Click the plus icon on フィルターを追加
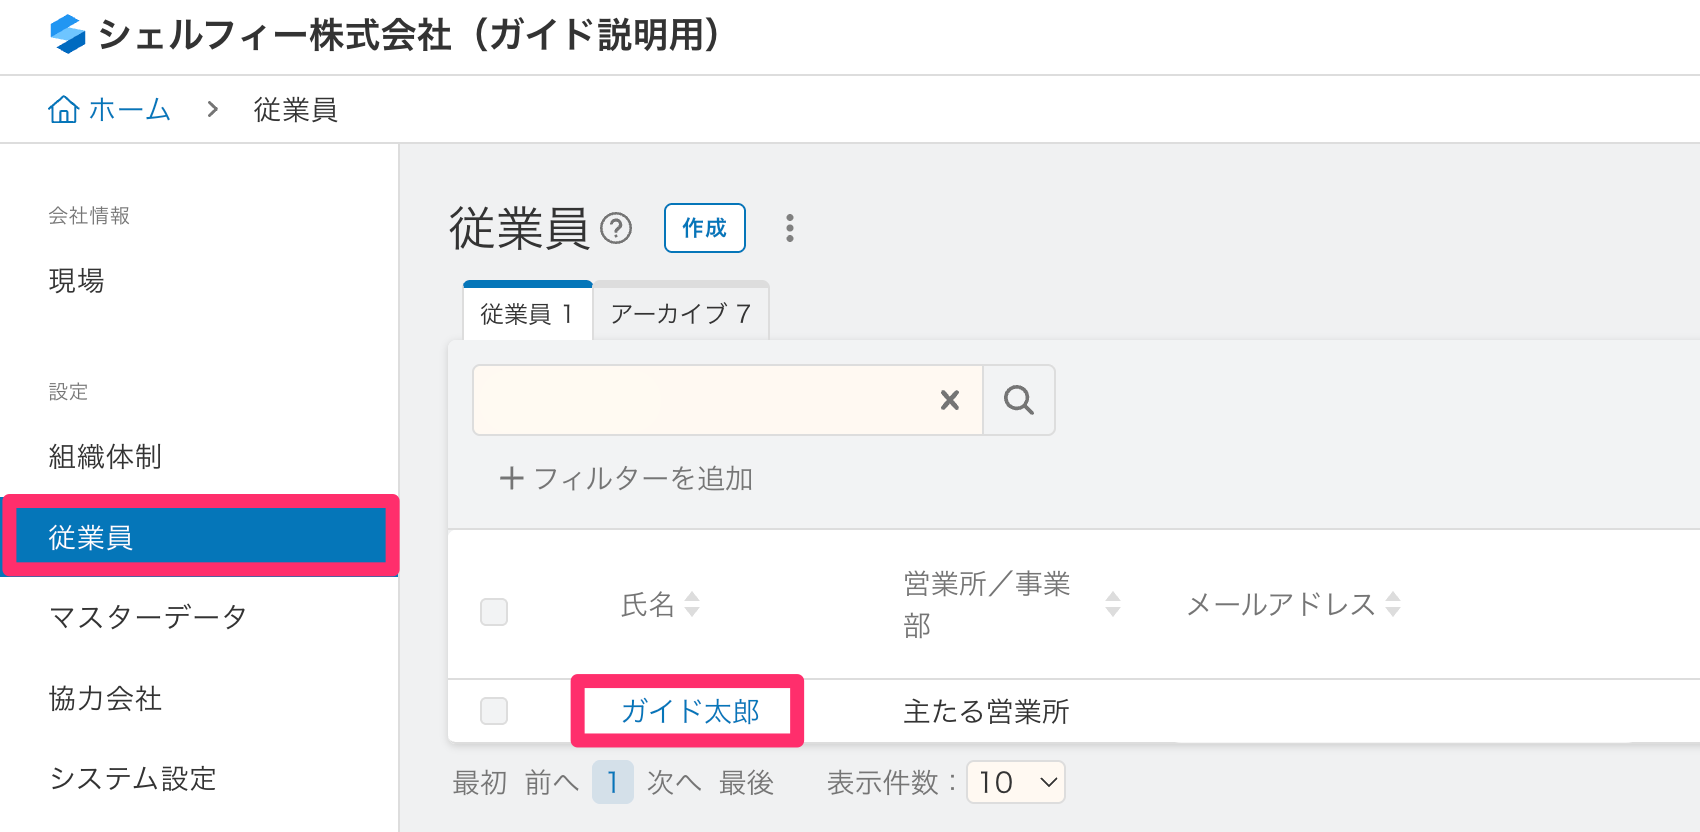 (x=511, y=478)
